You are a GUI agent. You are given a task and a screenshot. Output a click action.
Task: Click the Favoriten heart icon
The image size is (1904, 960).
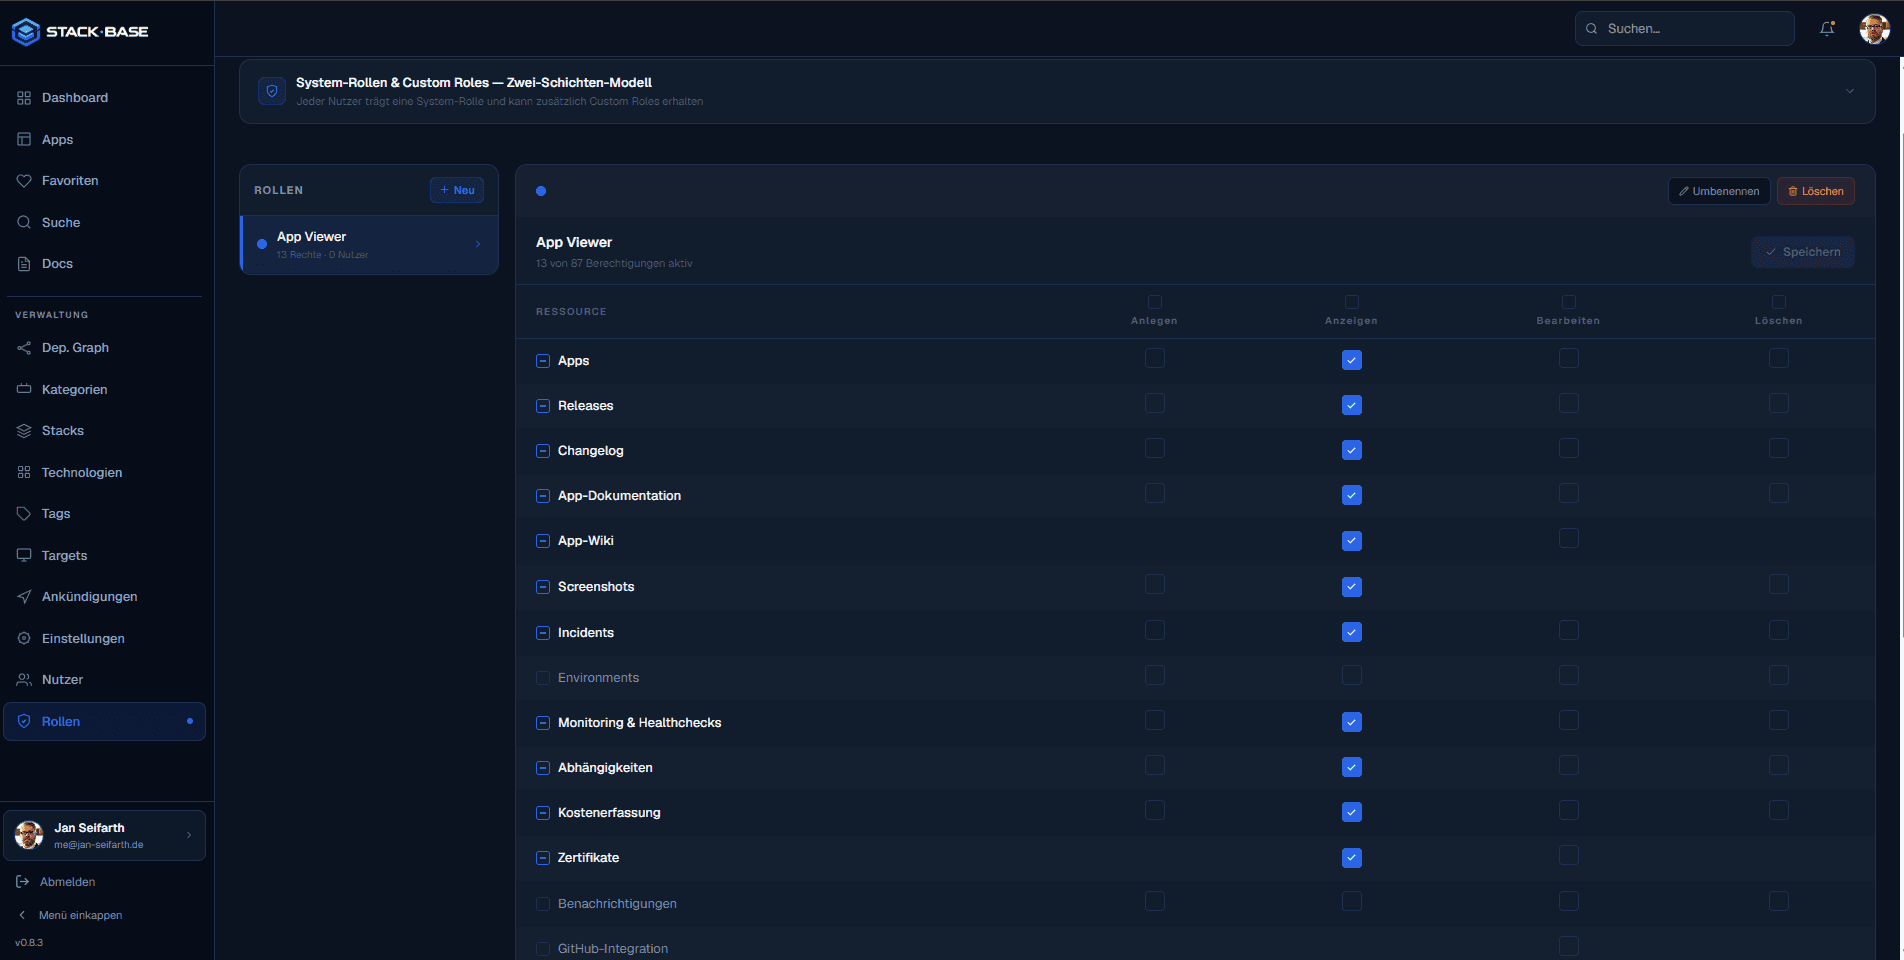click(24, 181)
